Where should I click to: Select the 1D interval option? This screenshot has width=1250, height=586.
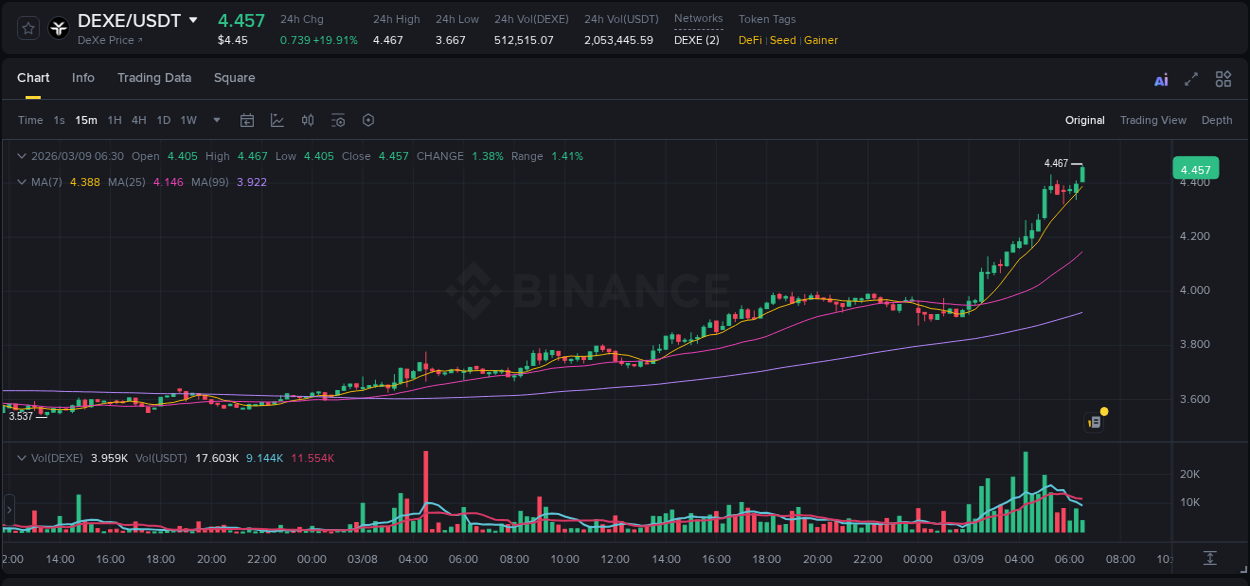point(163,120)
